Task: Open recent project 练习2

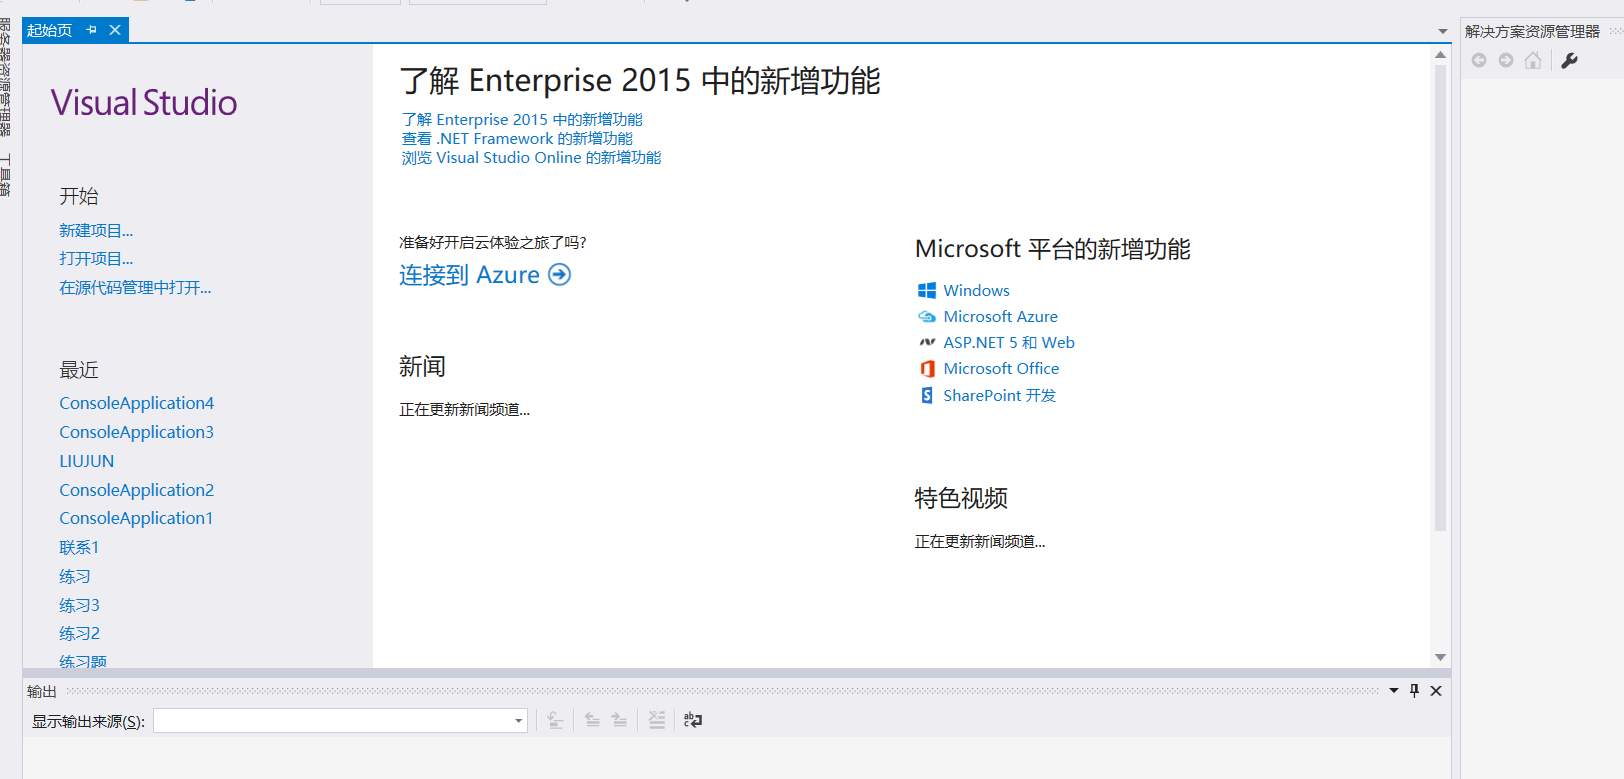Action: (x=80, y=633)
